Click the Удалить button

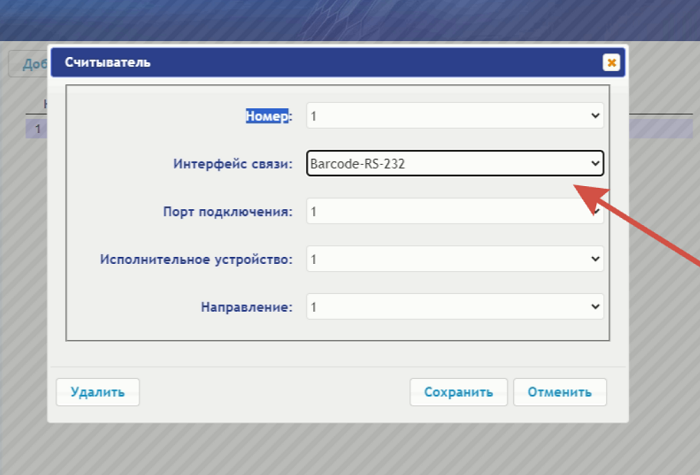[x=98, y=392]
